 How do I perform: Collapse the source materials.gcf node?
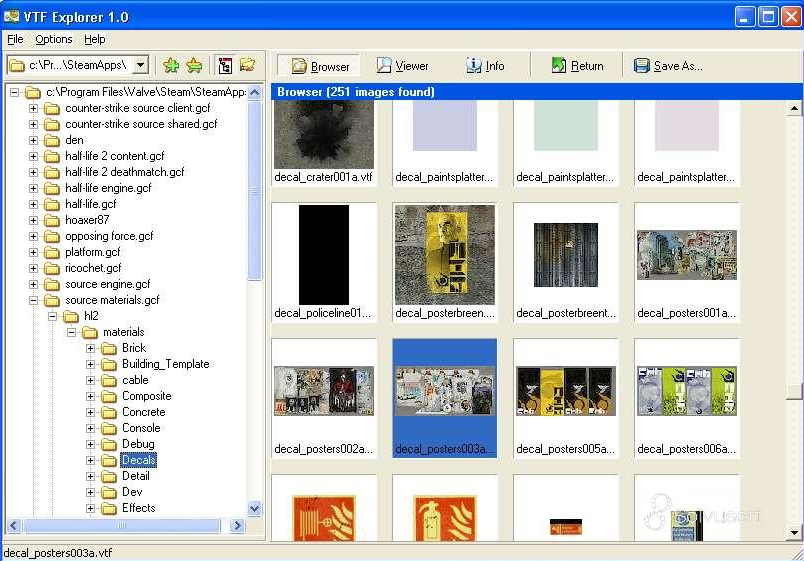point(33,300)
